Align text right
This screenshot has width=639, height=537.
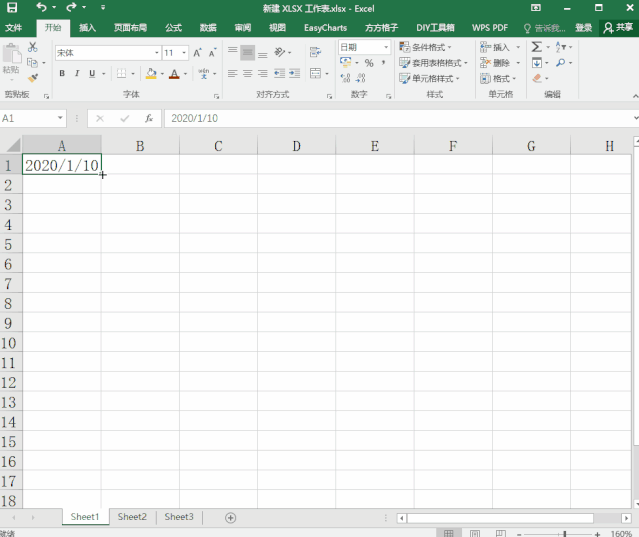263,73
